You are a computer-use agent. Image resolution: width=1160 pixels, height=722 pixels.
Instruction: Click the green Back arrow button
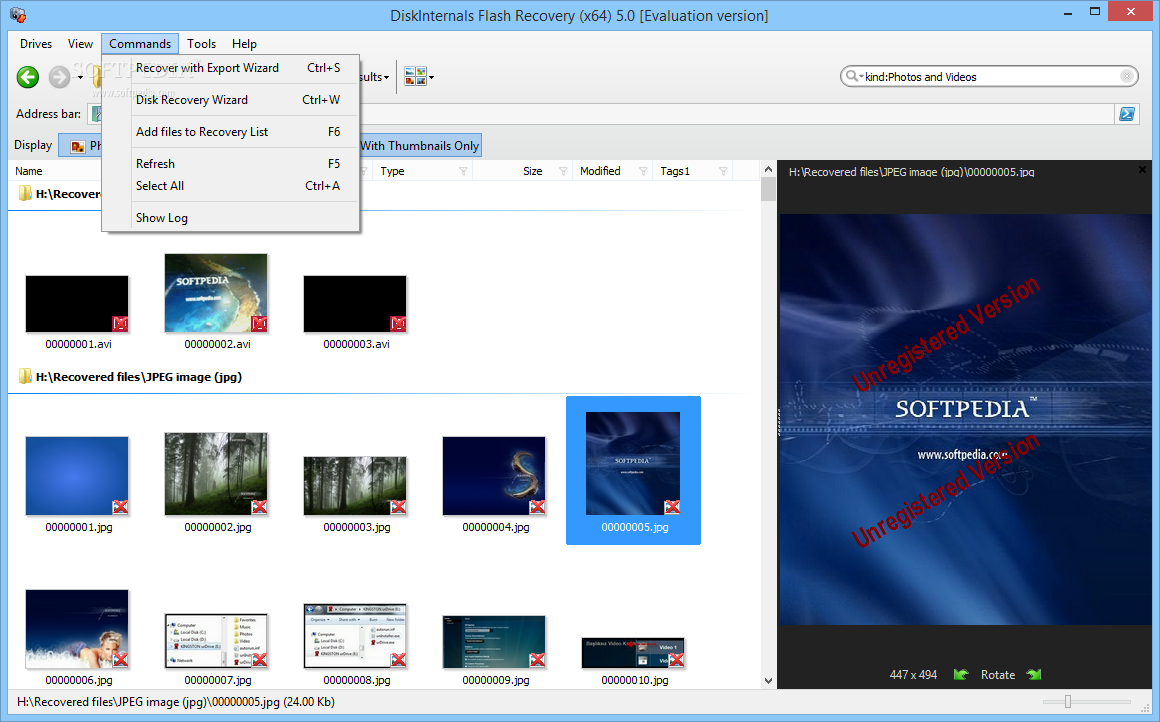click(28, 77)
